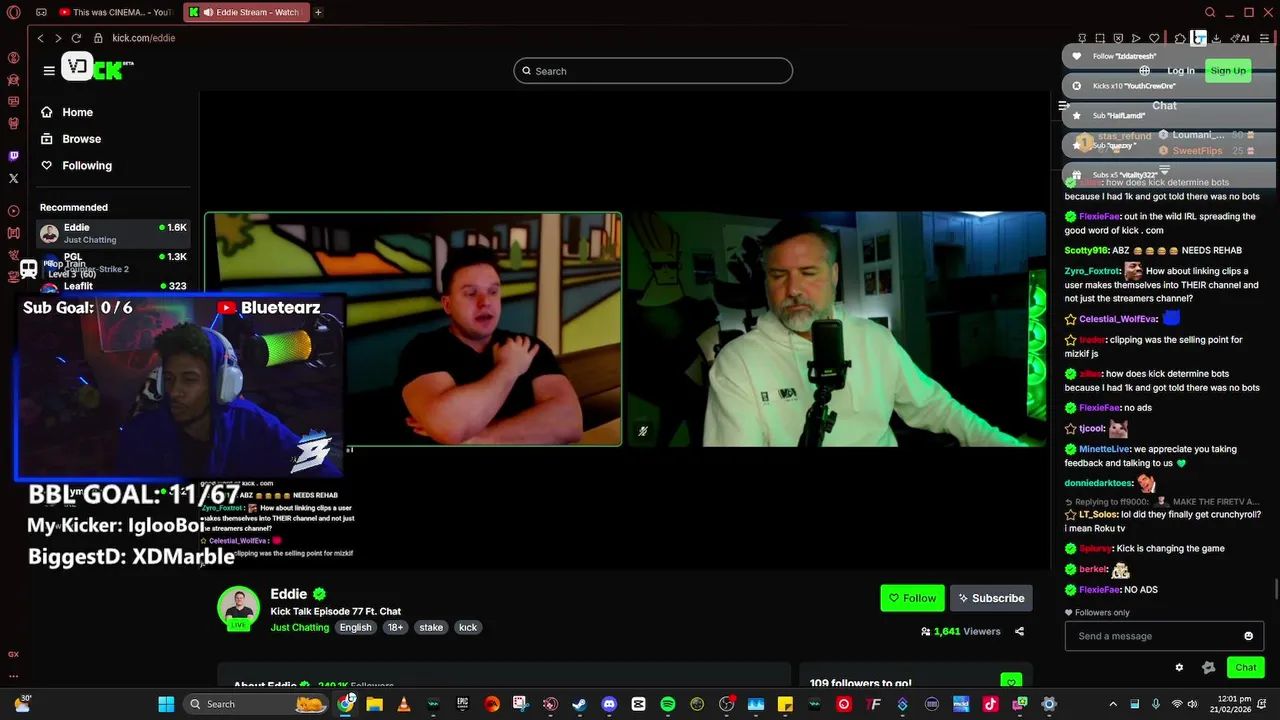Open the Twitch sidebar shortcut

point(13,156)
